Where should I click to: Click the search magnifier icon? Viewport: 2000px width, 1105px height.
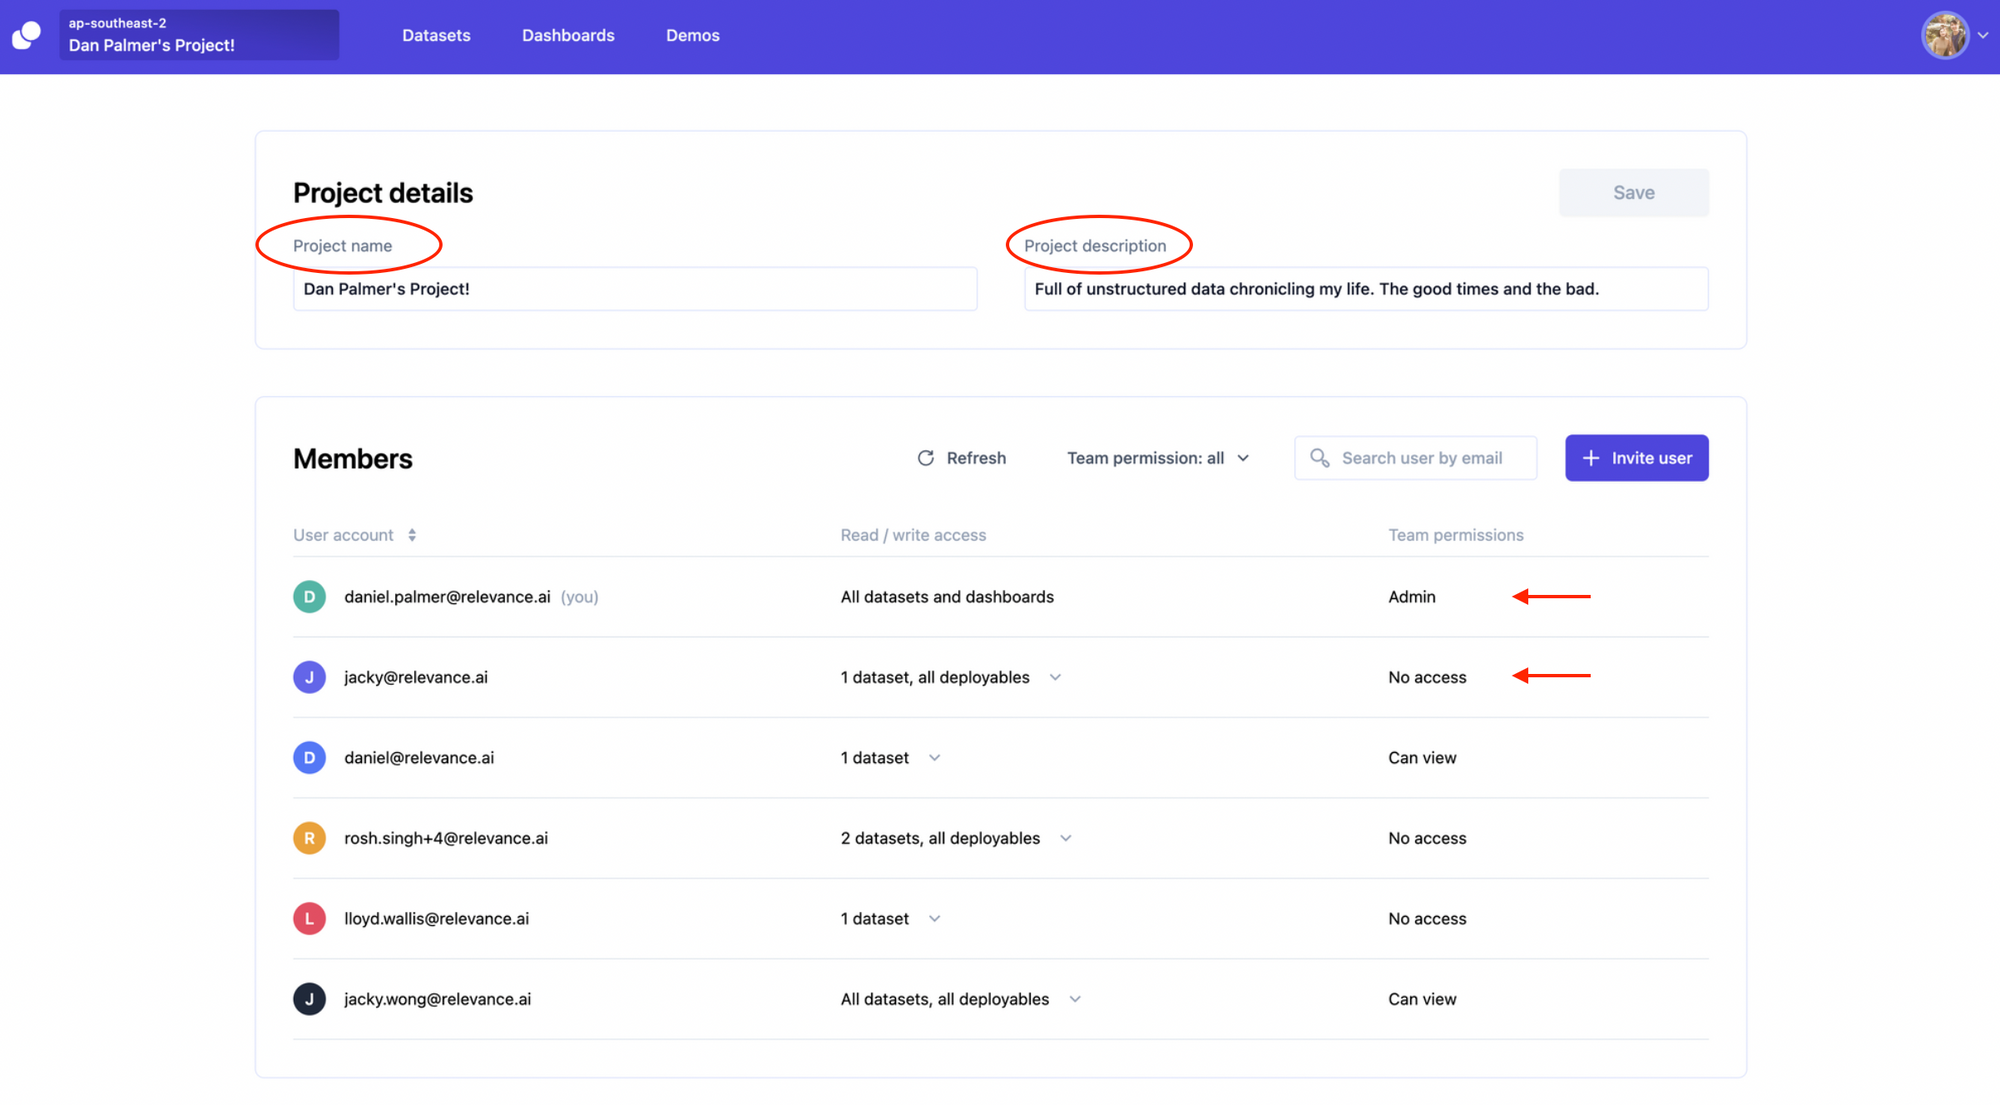[1319, 458]
